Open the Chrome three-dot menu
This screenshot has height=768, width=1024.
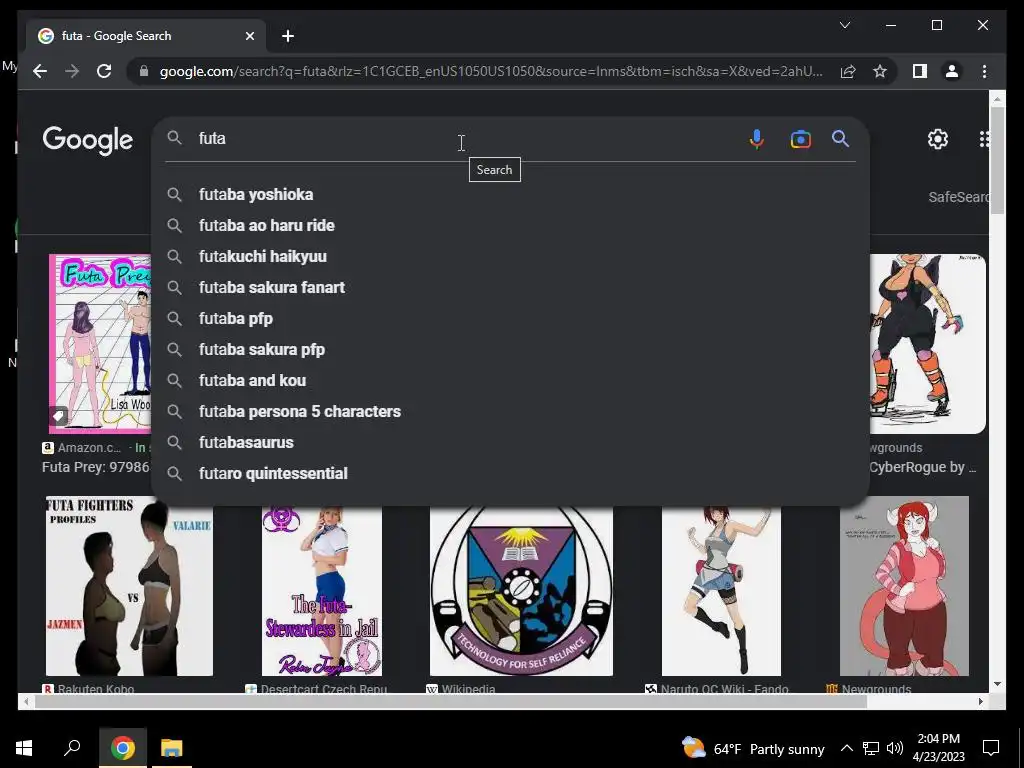pos(984,71)
